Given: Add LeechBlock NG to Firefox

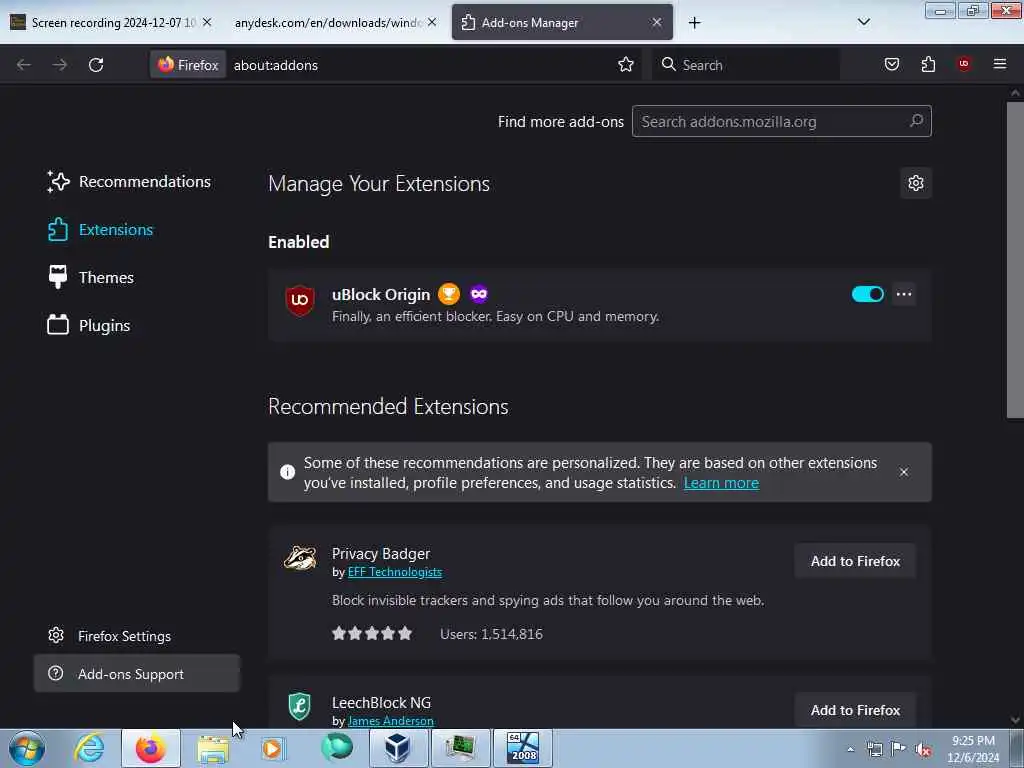Looking at the screenshot, I should 855,710.
